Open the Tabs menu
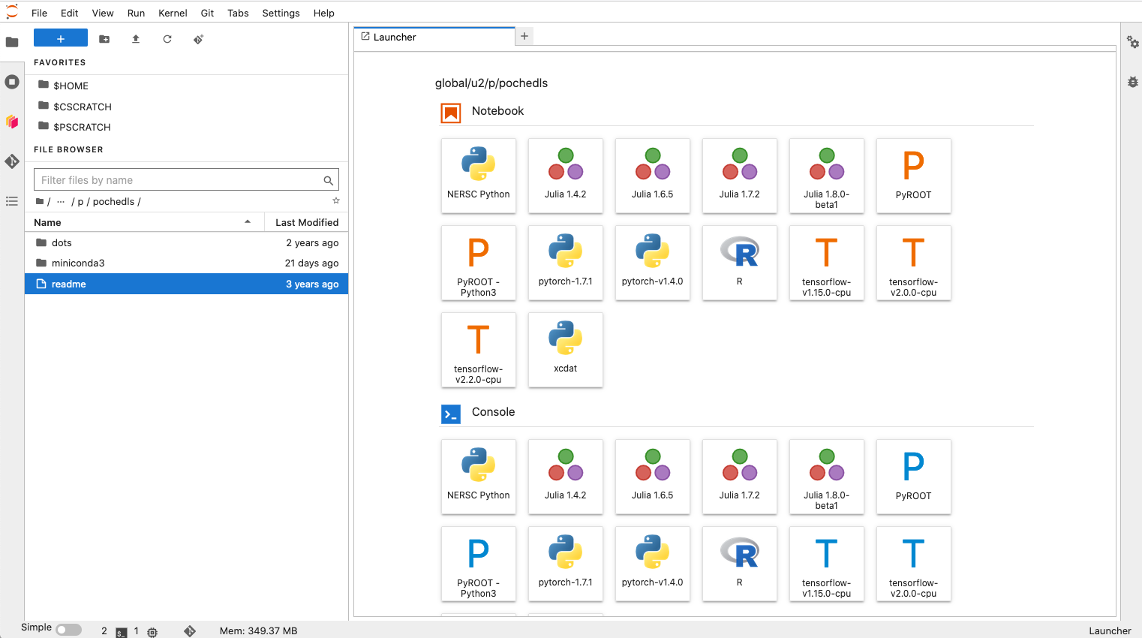 click(238, 13)
